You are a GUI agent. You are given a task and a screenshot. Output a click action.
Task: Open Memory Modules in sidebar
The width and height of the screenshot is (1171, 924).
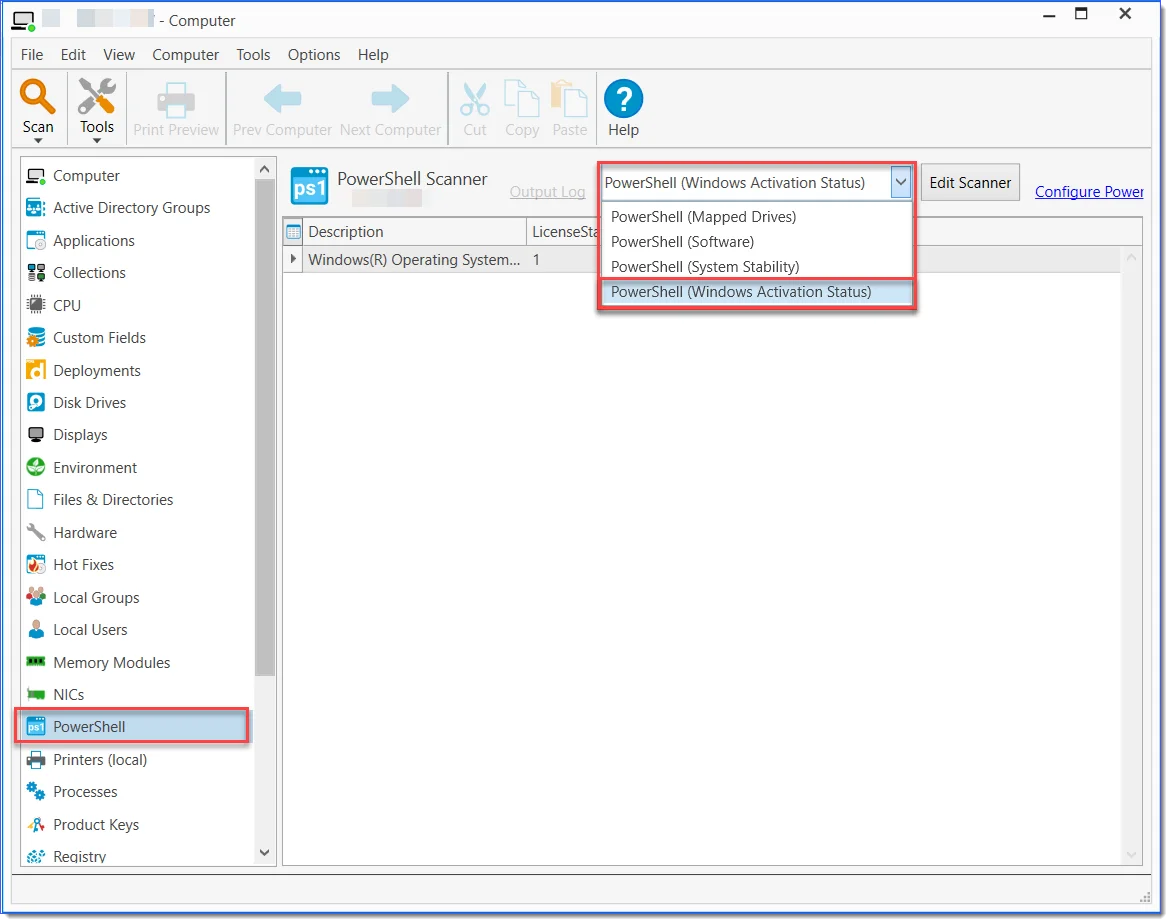point(111,663)
